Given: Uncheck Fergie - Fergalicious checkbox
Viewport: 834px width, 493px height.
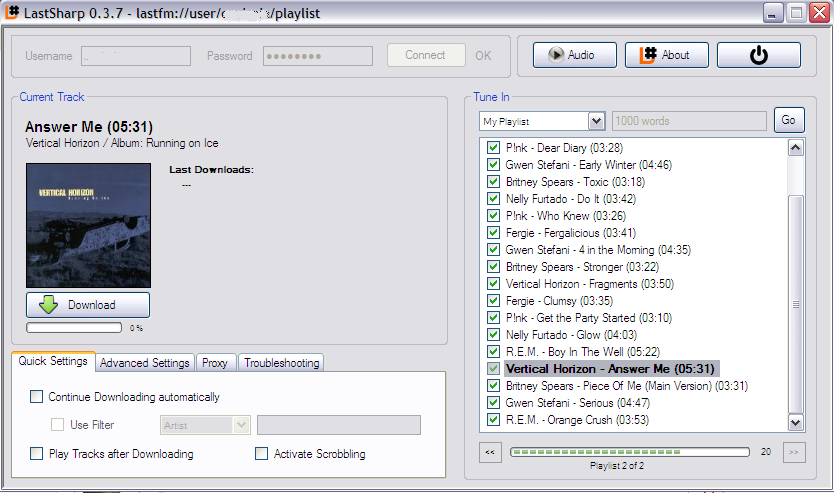Looking at the screenshot, I should point(494,232).
